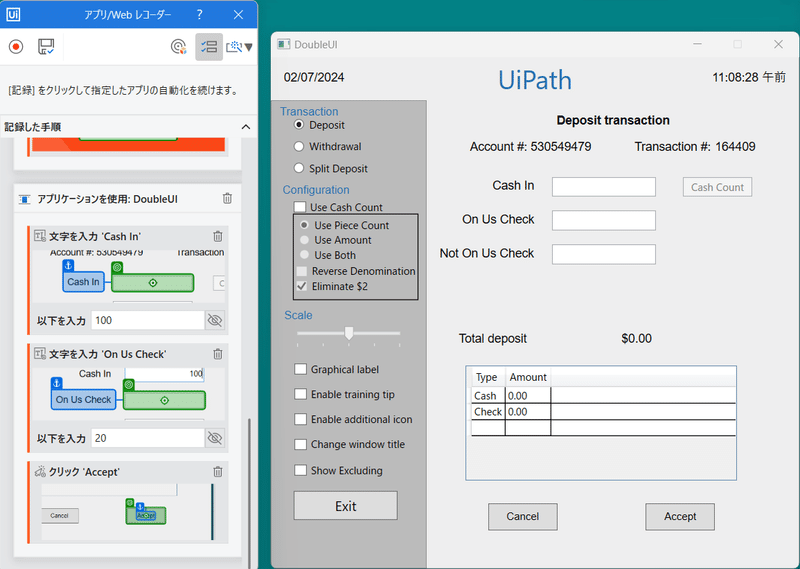800x569 pixels.
Task: Click the Account # 530549479 label
Action: click(x=530, y=147)
